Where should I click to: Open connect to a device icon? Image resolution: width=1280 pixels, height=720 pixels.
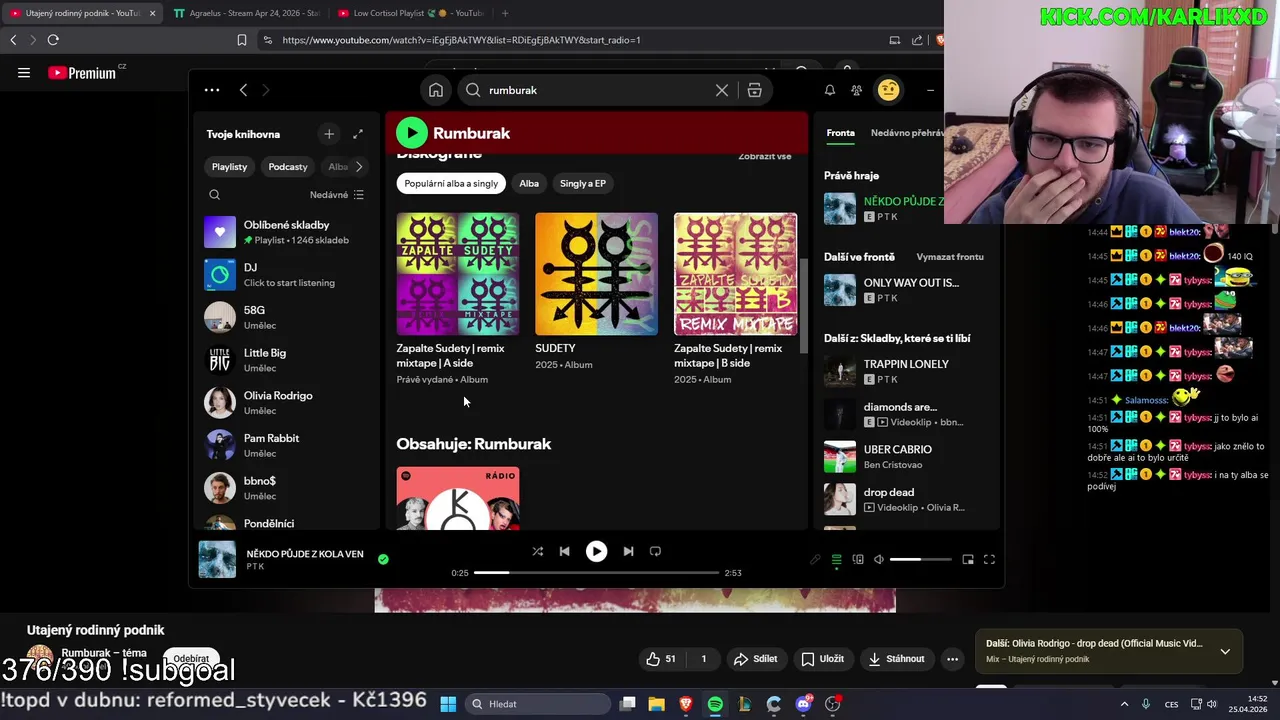(x=858, y=560)
